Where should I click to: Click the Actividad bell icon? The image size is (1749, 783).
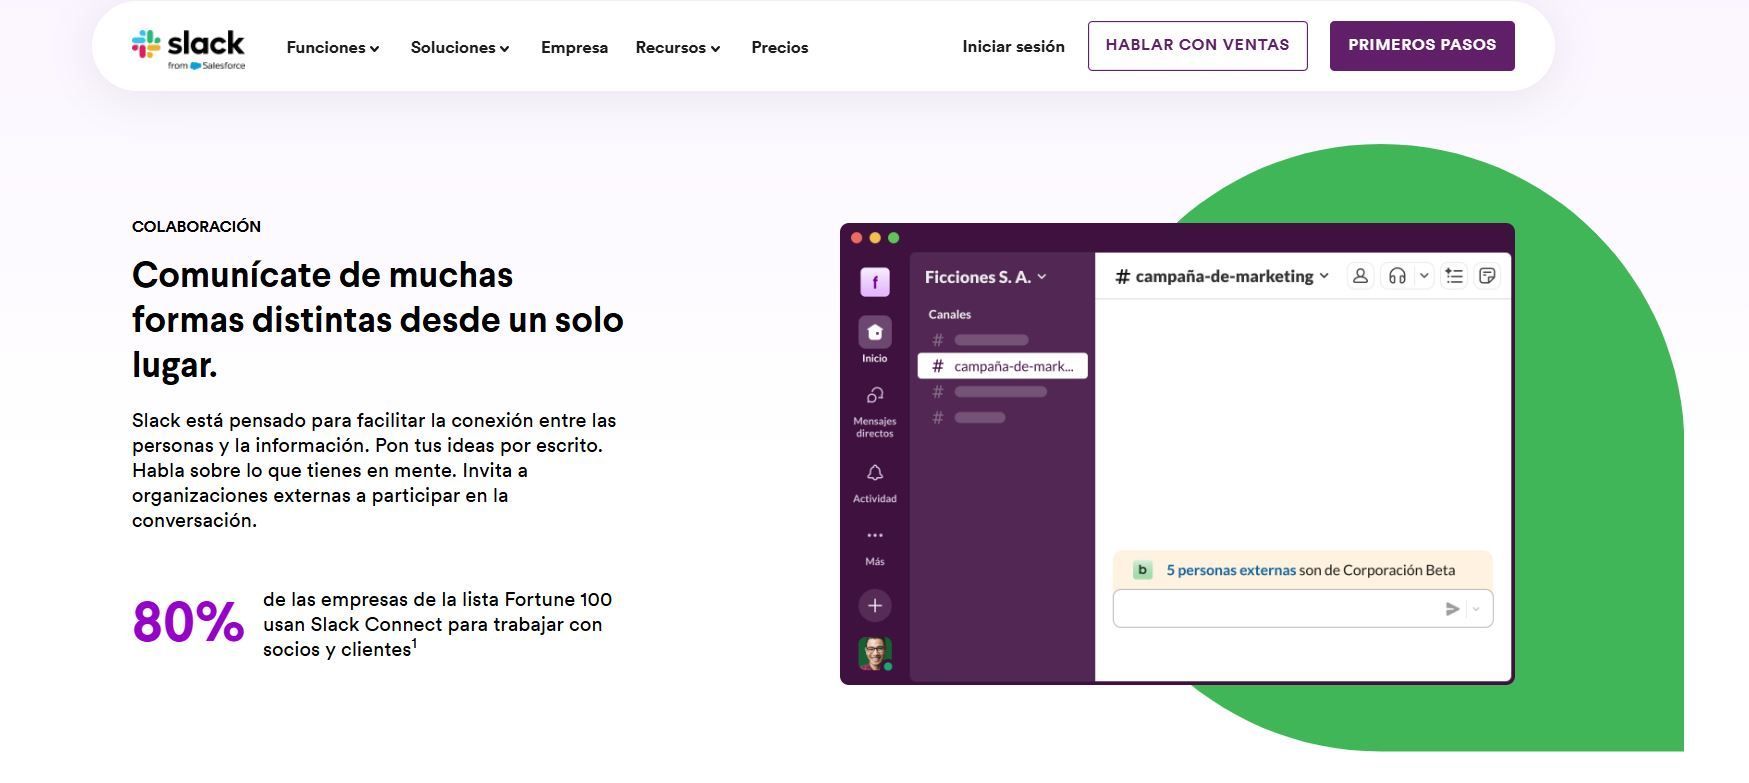[x=874, y=473]
